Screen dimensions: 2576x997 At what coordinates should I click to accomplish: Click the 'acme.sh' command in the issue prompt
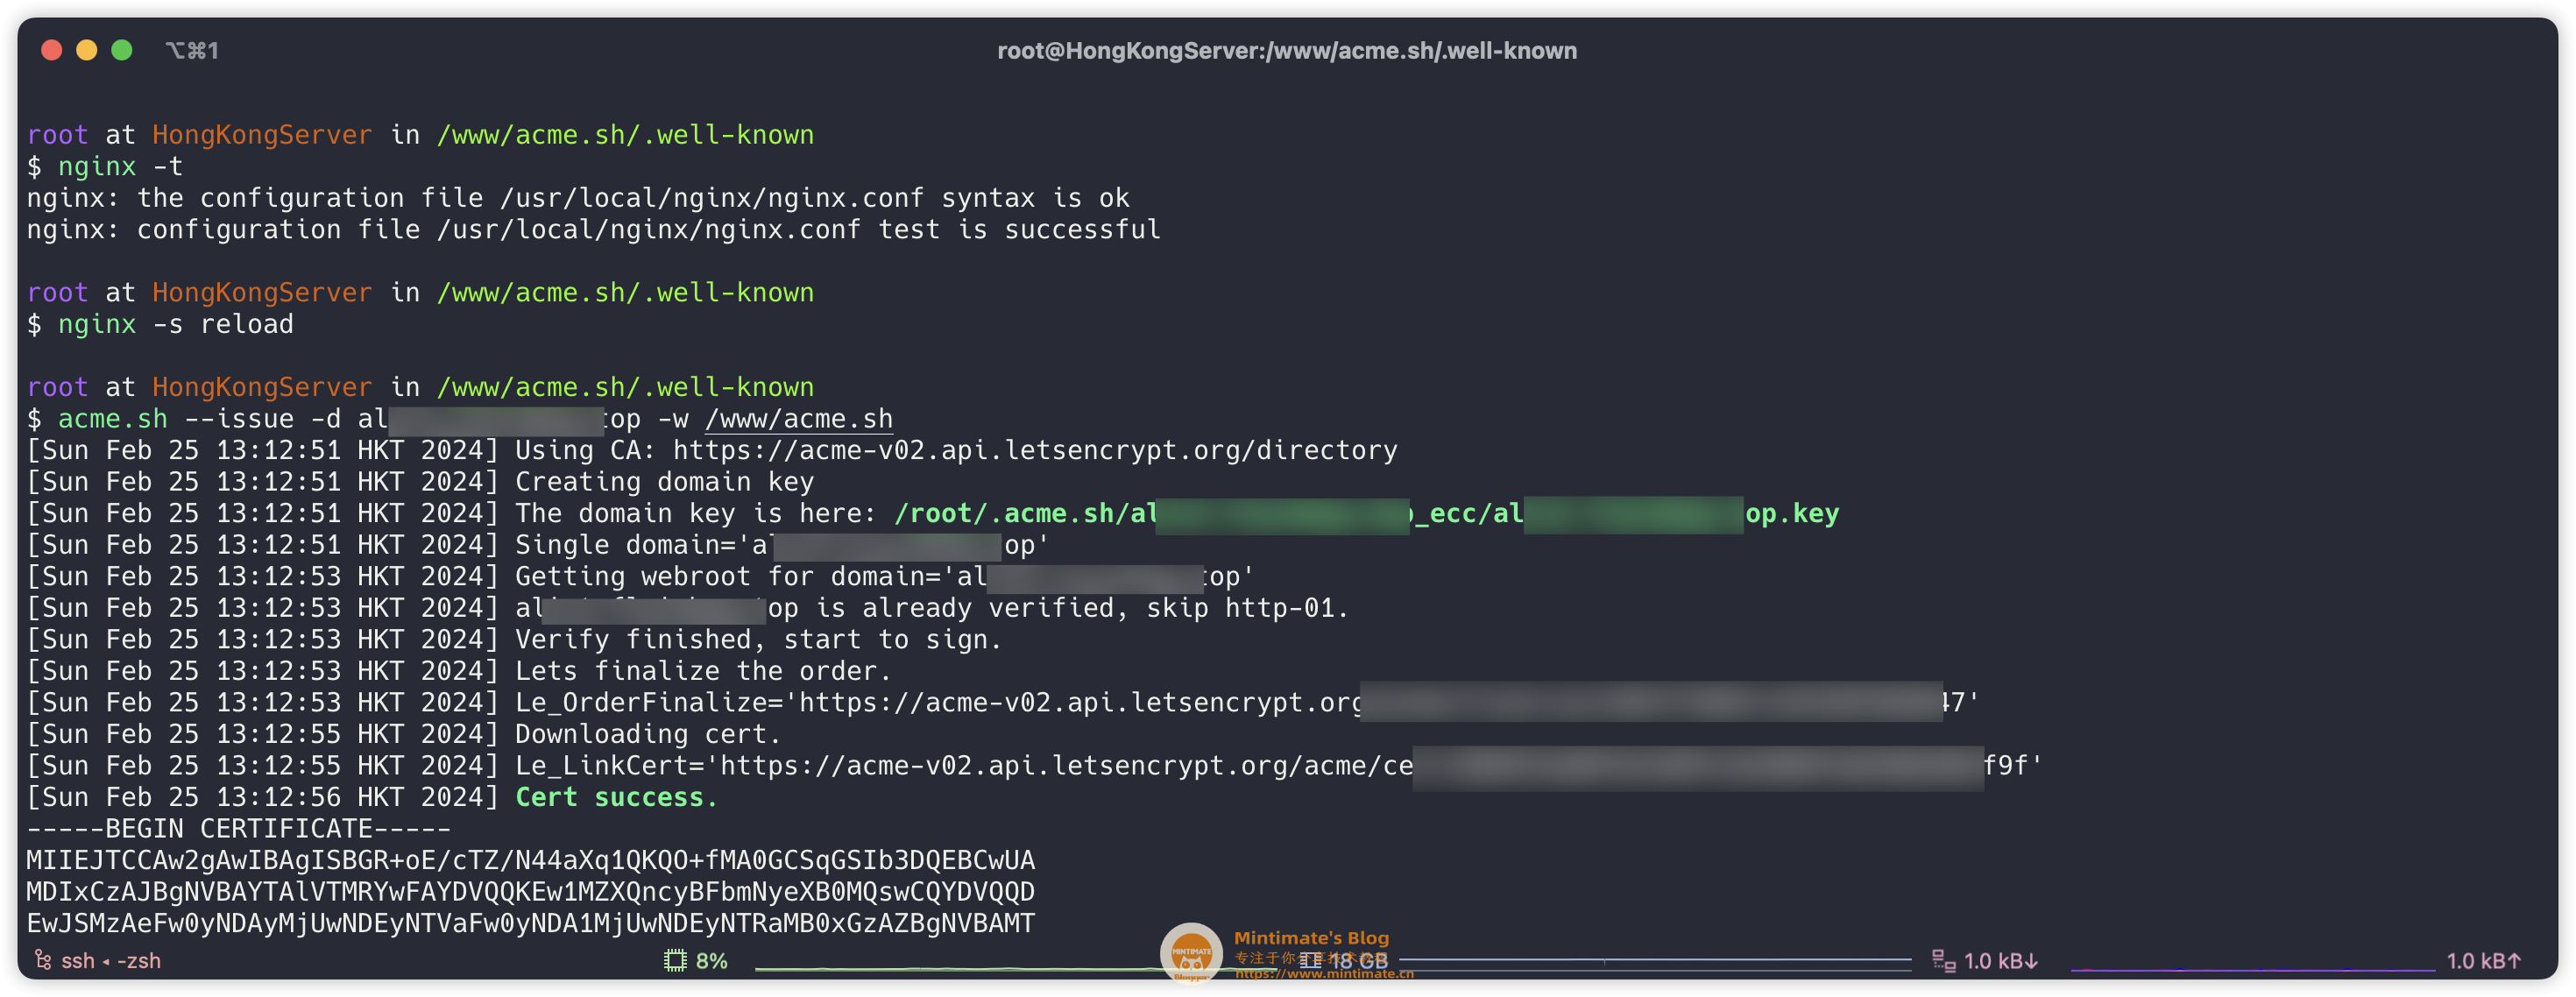112,419
